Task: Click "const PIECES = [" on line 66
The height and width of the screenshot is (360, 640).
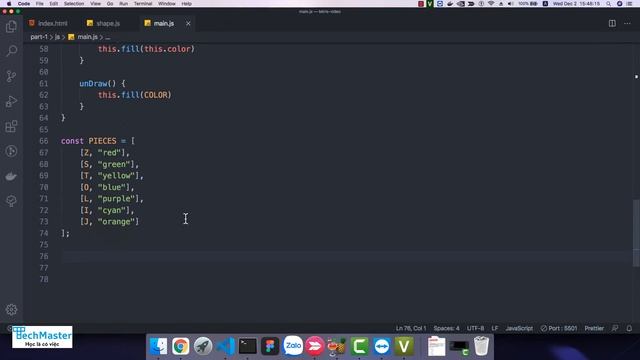Action: [x=98, y=141]
